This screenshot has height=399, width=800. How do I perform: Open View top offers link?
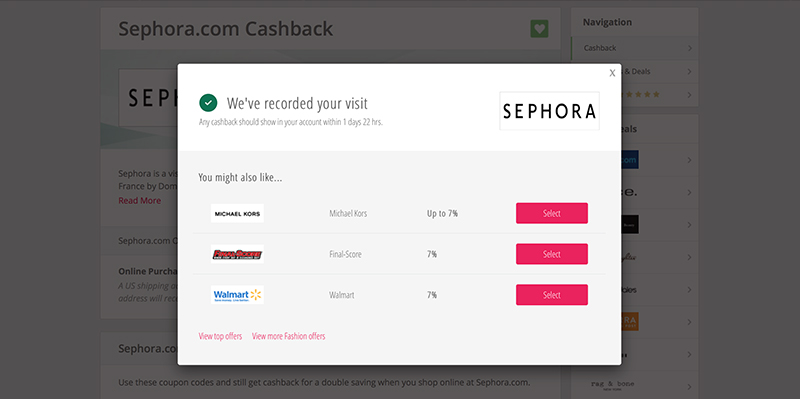220,336
